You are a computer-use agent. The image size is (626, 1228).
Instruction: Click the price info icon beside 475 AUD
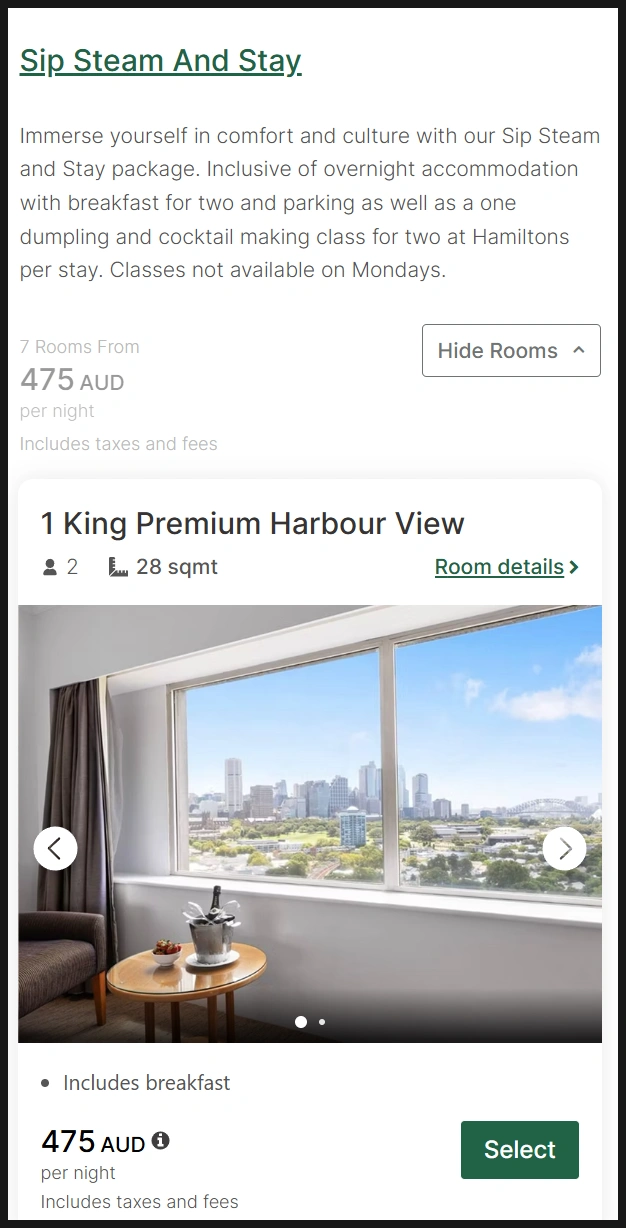tap(160, 1140)
